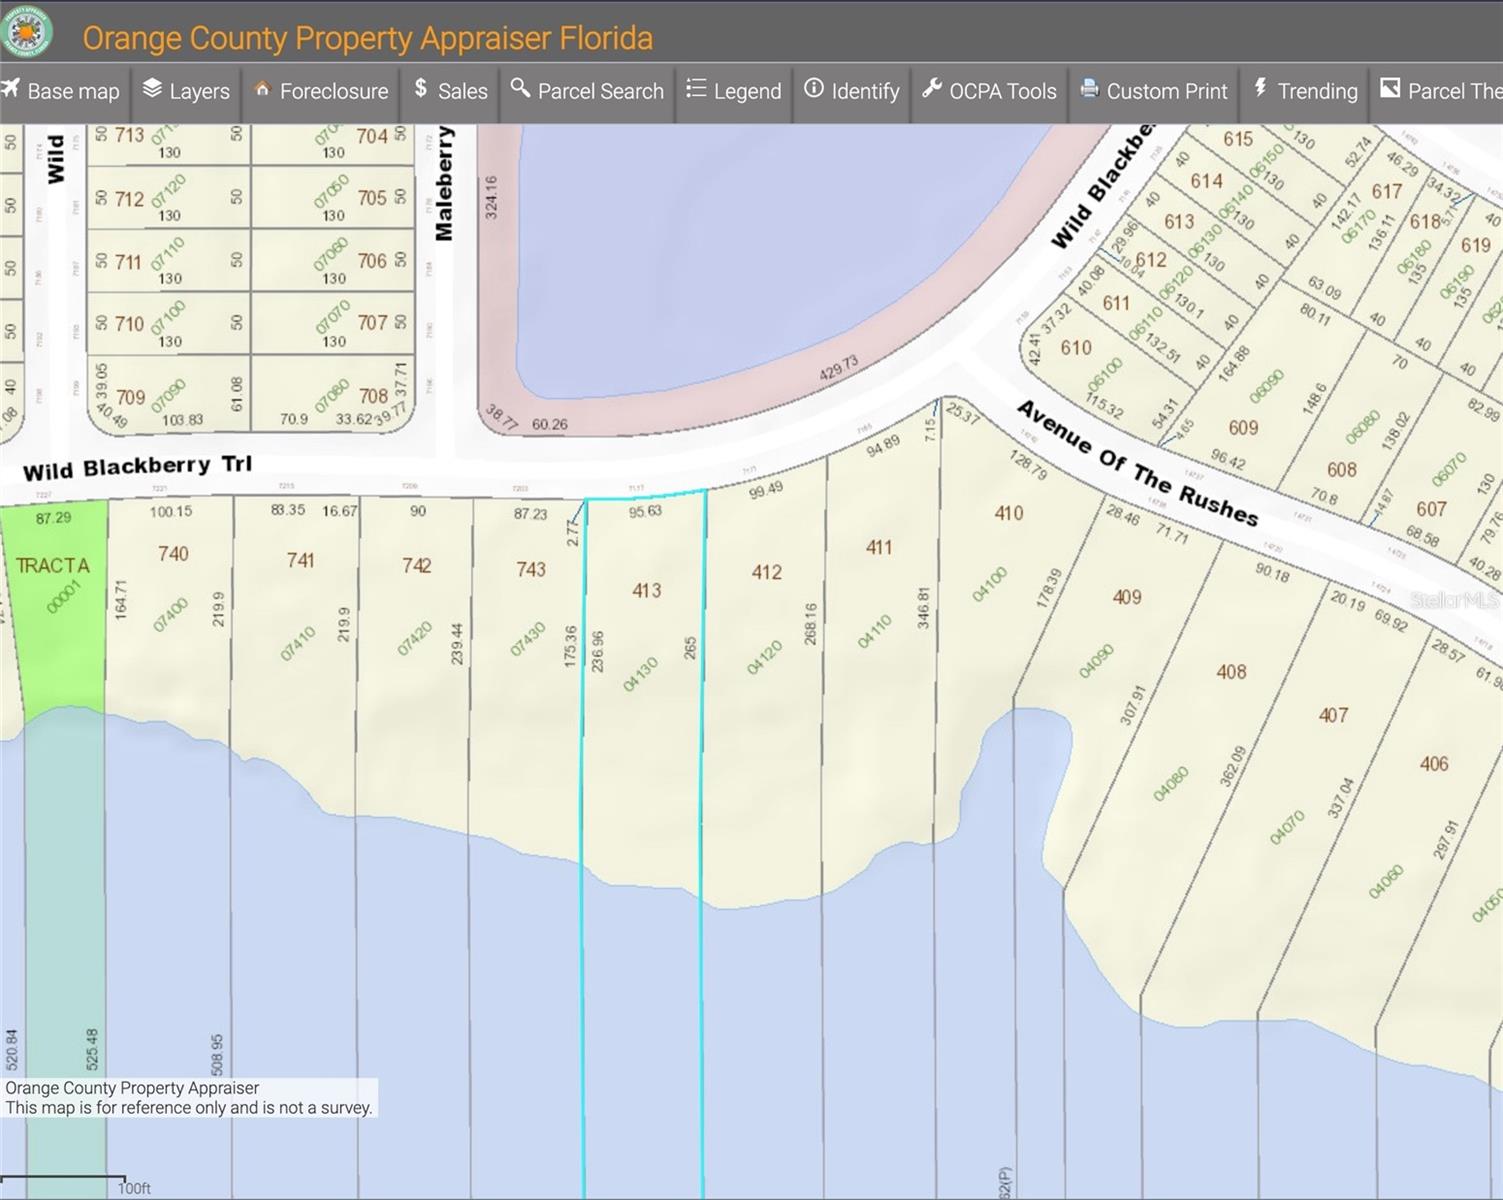Click the Foreclosure house icon
The image size is (1503, 1200).
[x=262, y=89]
